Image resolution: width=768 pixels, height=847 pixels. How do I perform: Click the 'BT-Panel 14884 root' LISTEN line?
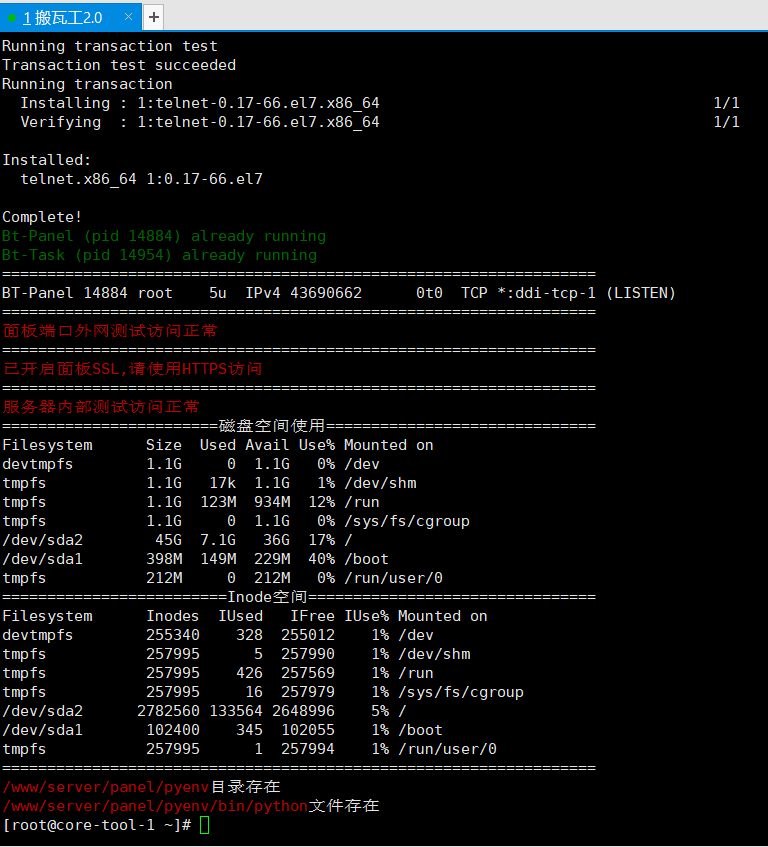[x=338, y=293]
